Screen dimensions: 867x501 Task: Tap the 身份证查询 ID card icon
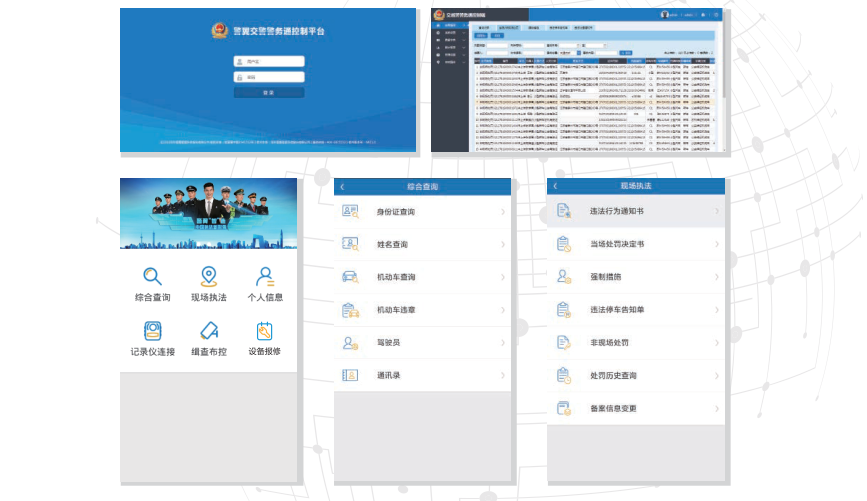point(350,212)
